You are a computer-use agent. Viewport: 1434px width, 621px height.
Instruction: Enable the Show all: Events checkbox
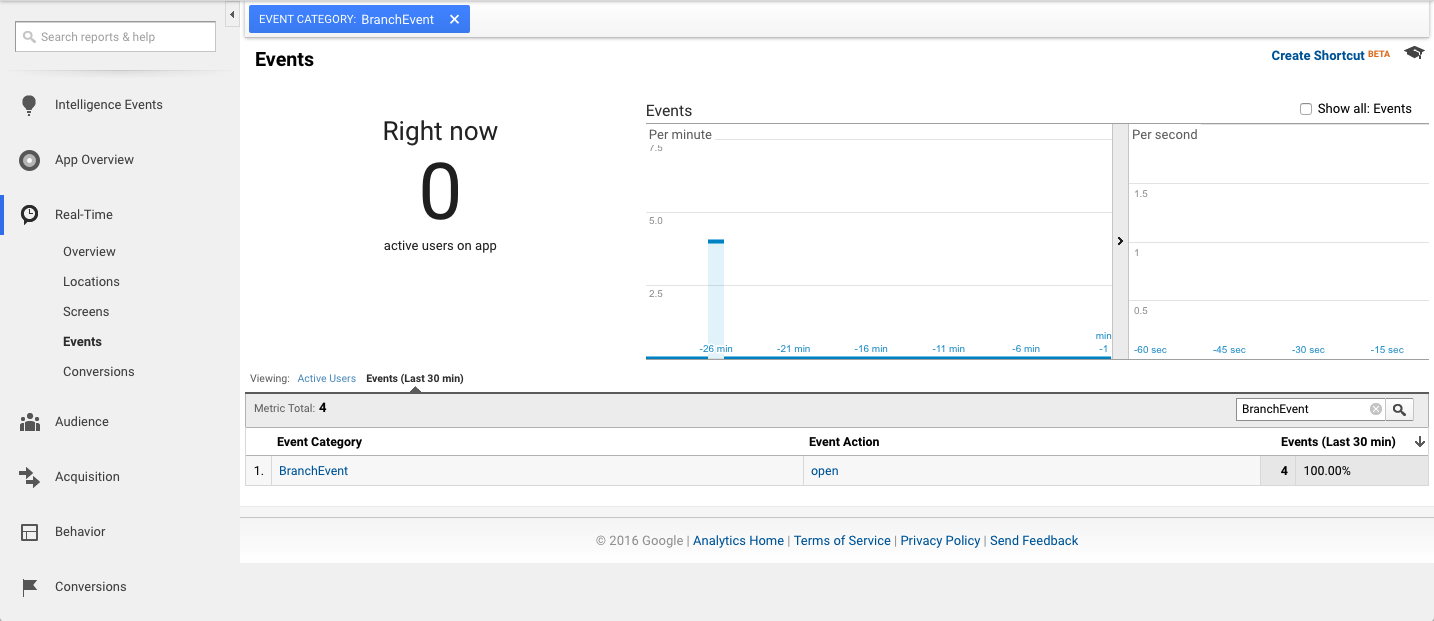pos(1305,109)
